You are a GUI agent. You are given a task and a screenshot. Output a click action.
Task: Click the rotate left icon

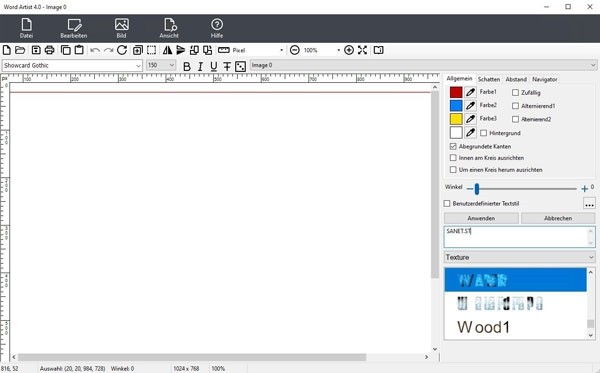point(194,50)
